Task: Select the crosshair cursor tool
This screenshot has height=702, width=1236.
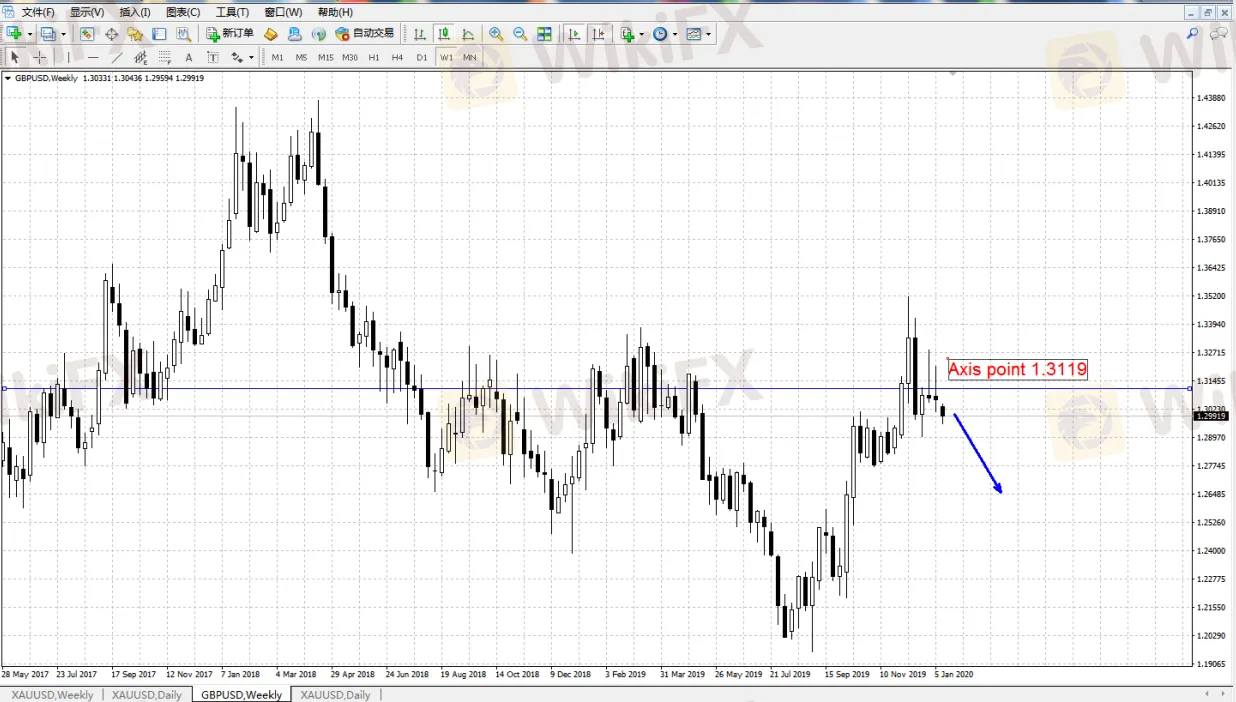Action: (39, 58)
